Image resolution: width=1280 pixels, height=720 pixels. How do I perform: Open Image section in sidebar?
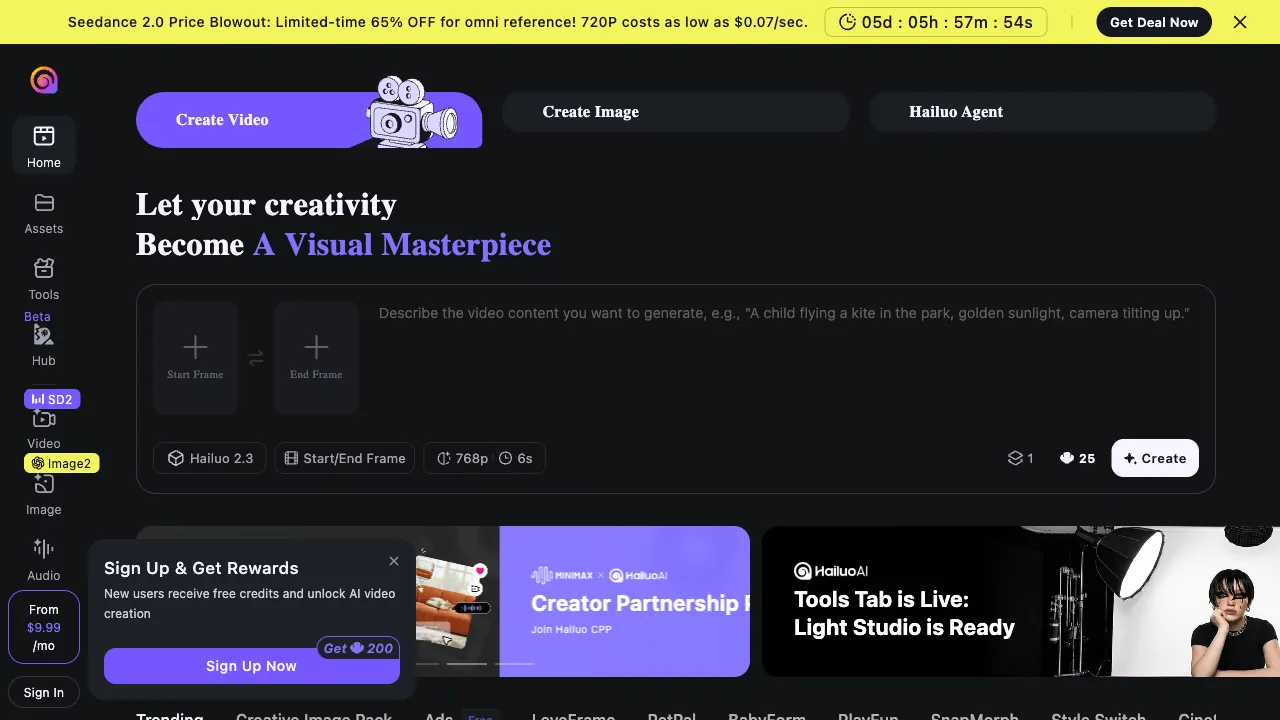(x=44, y=496)
